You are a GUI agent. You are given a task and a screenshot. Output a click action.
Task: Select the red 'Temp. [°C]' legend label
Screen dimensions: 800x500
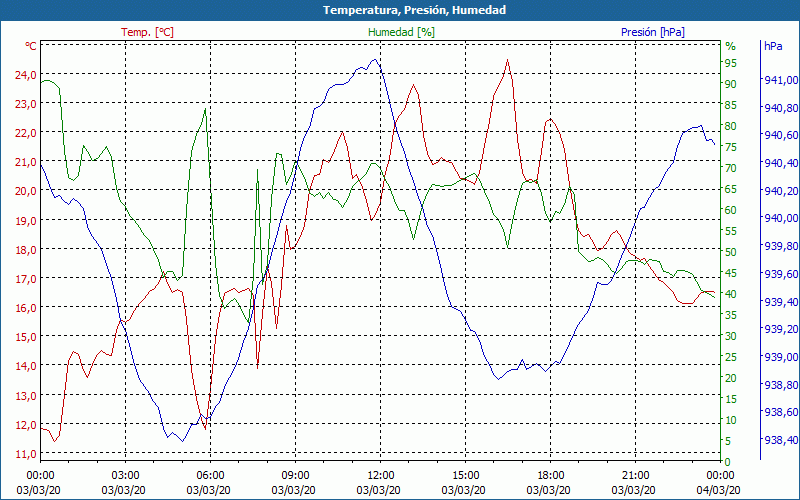click(x=147, y=32)
